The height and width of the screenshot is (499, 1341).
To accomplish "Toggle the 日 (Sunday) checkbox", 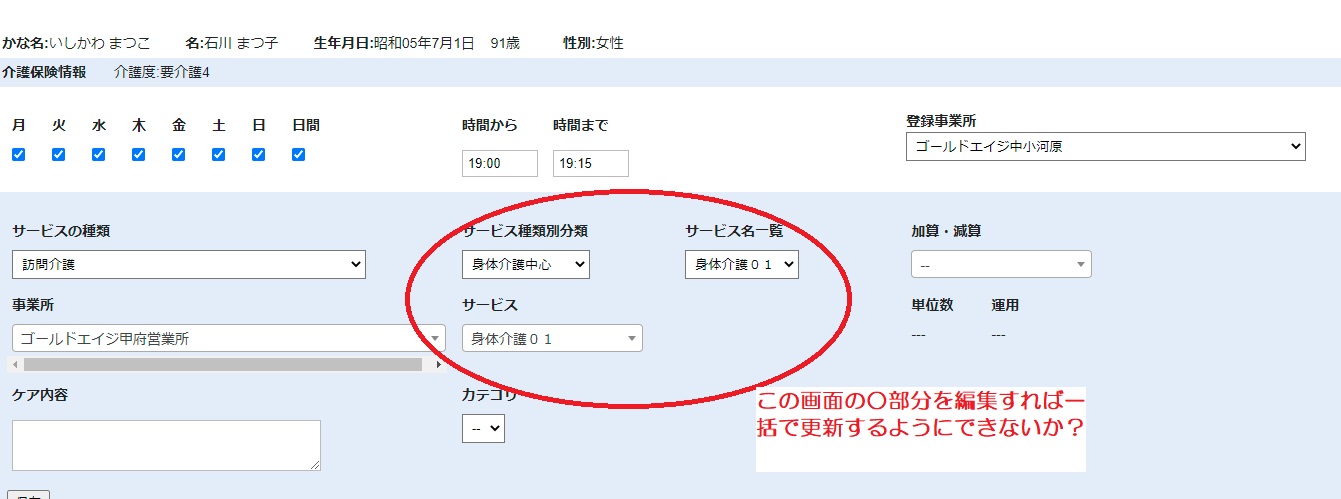I will tap(258, 155).
